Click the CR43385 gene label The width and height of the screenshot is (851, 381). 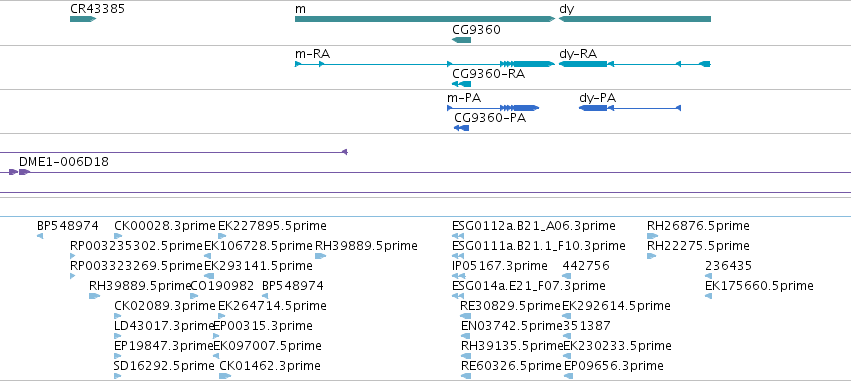97,9
